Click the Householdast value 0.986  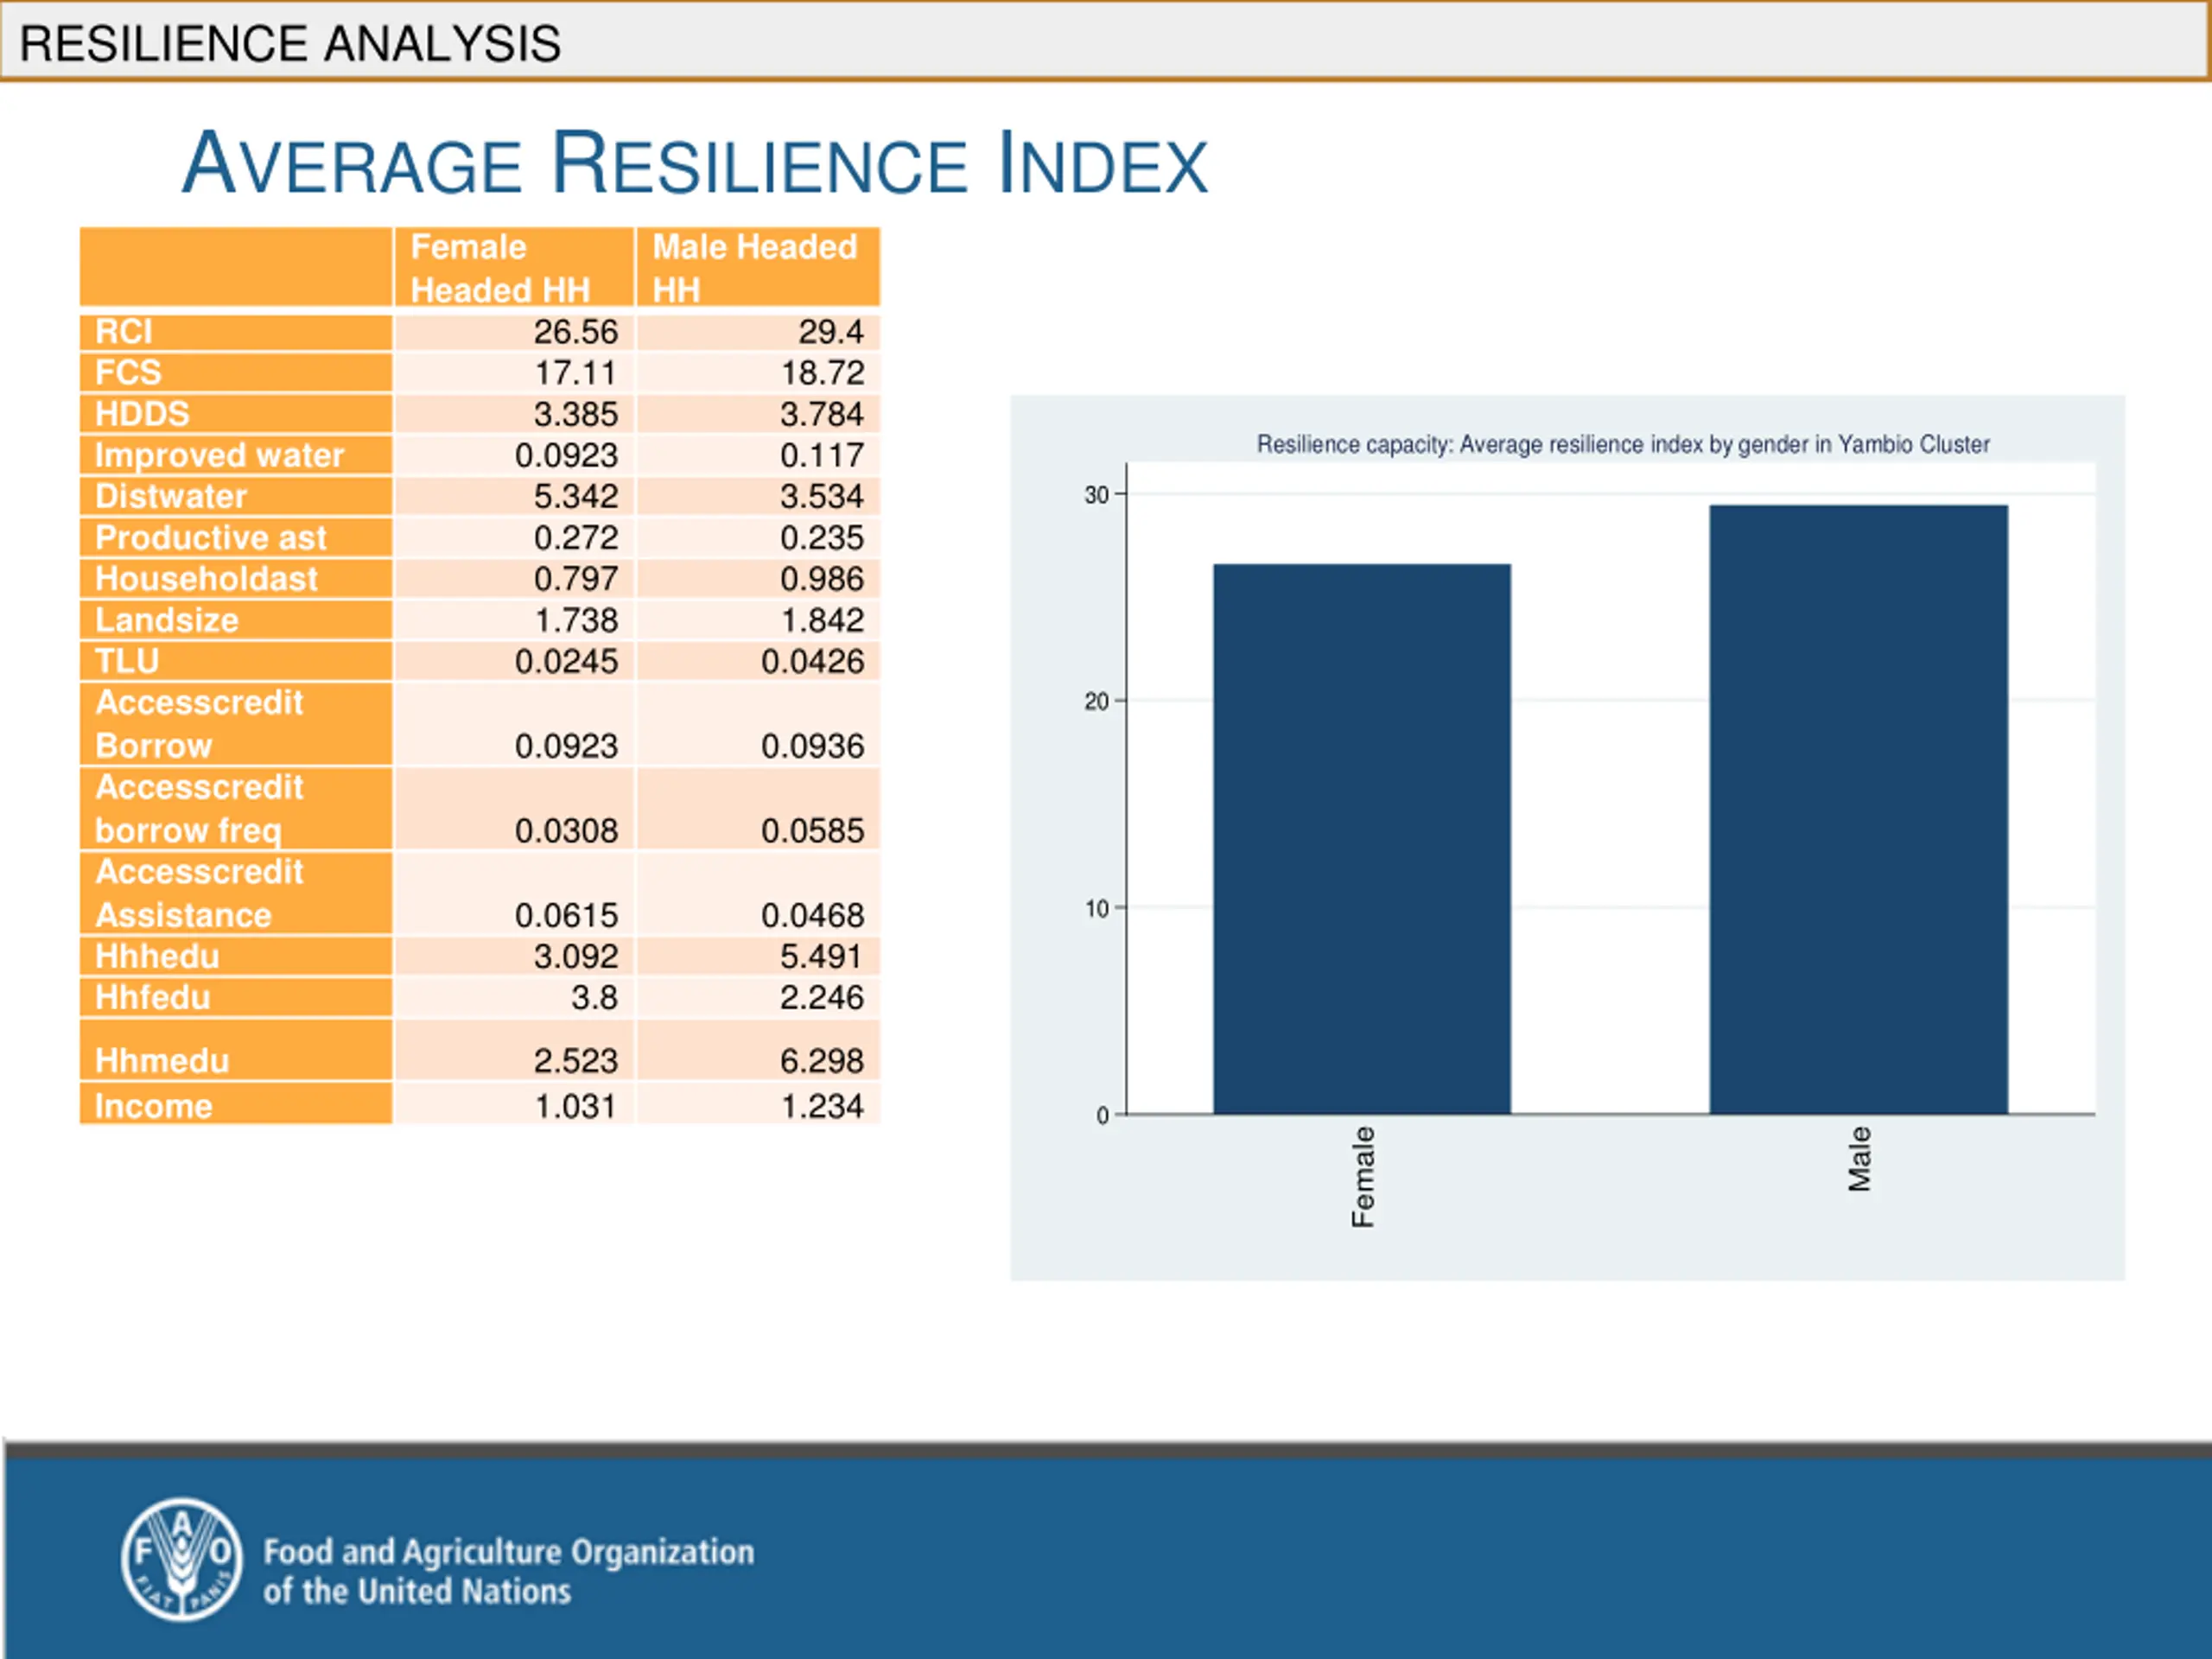[x=822, y=579]
